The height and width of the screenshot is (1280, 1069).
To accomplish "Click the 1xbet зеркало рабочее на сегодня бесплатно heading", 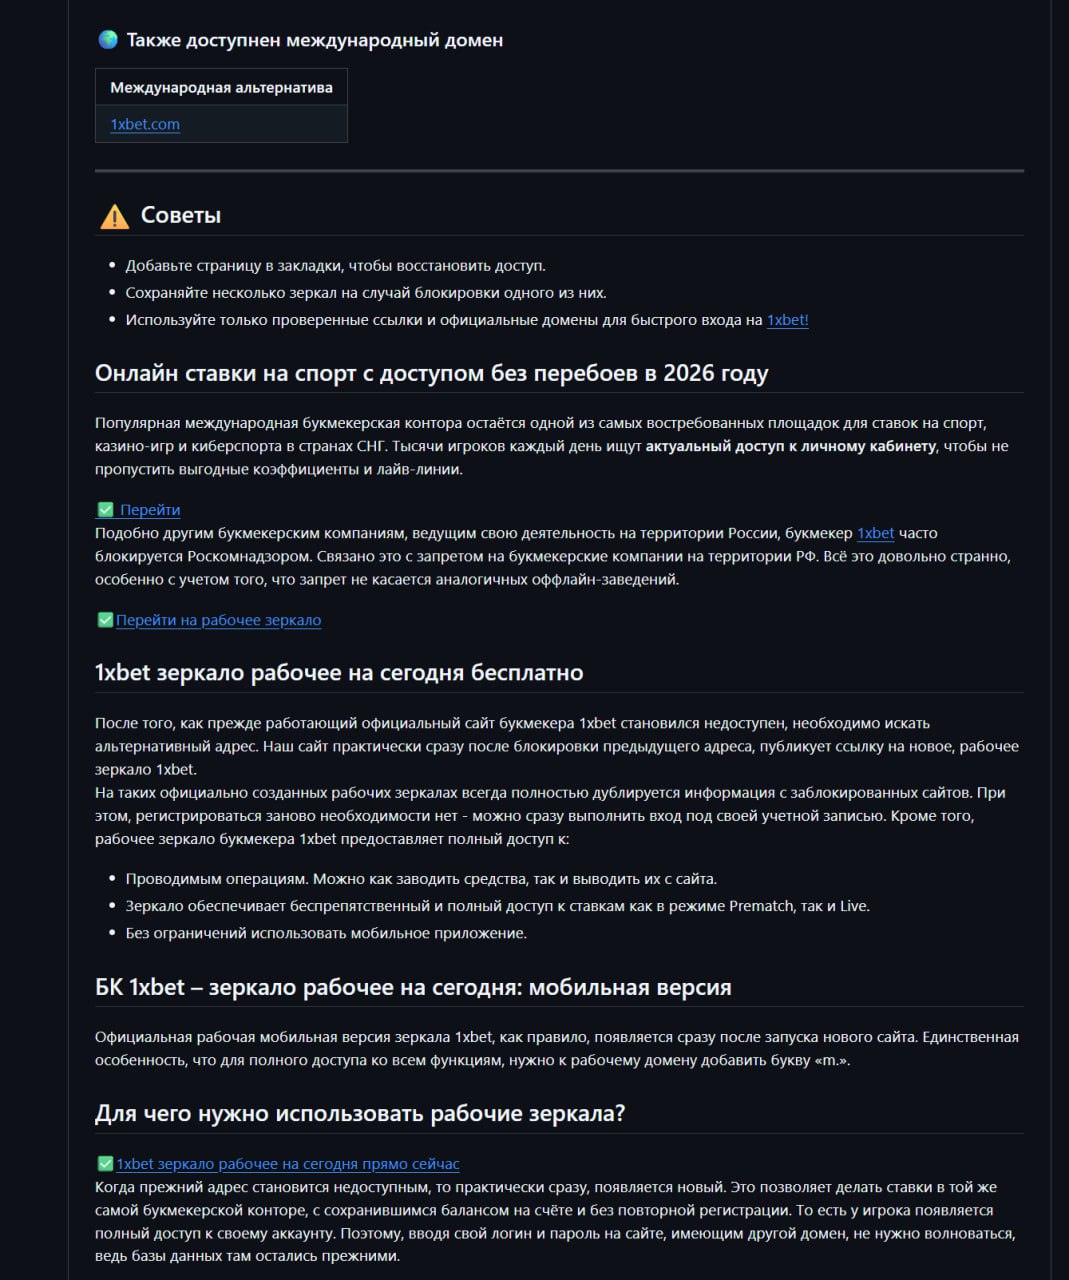I will coord(339,672).
